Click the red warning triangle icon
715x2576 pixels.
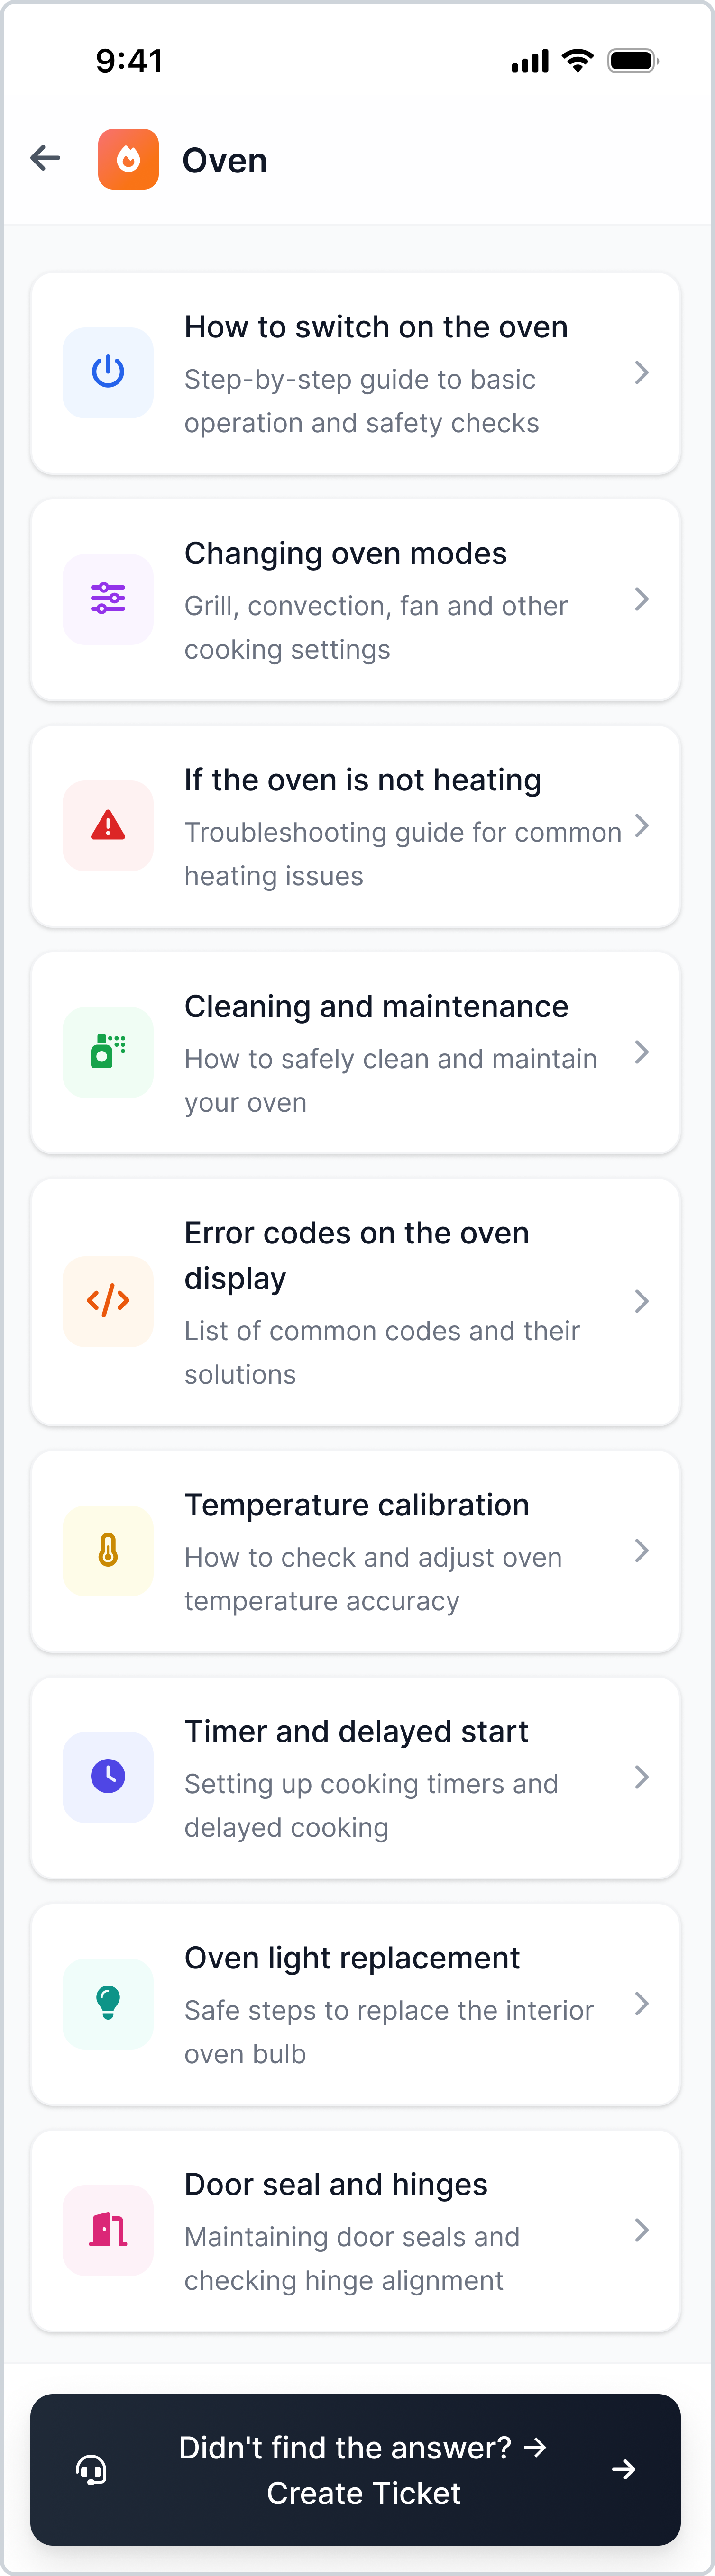(108, 826)
